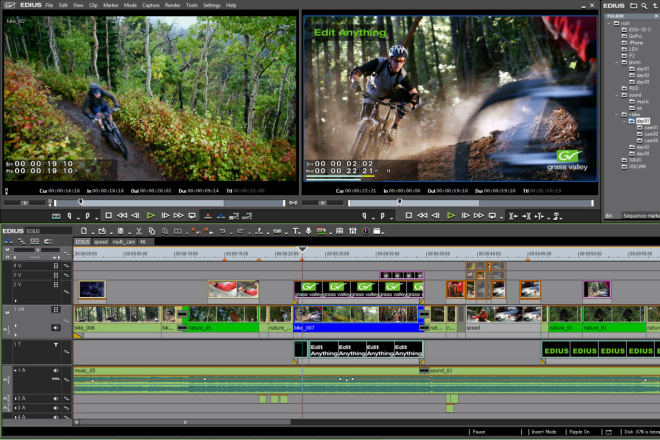This screenshot has width=660, height=440.
Task: Stop playback in the recorder player
Action: coord(408,216)
